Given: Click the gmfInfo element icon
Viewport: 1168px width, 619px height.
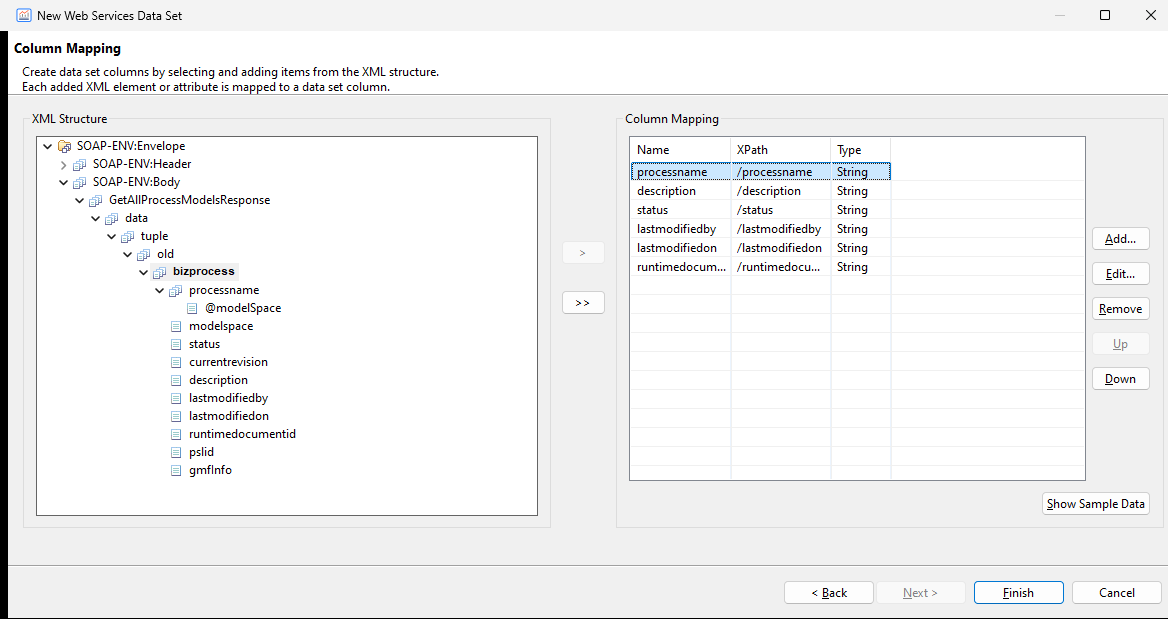Looking at the screenshot, I should (x=176, y=470).
